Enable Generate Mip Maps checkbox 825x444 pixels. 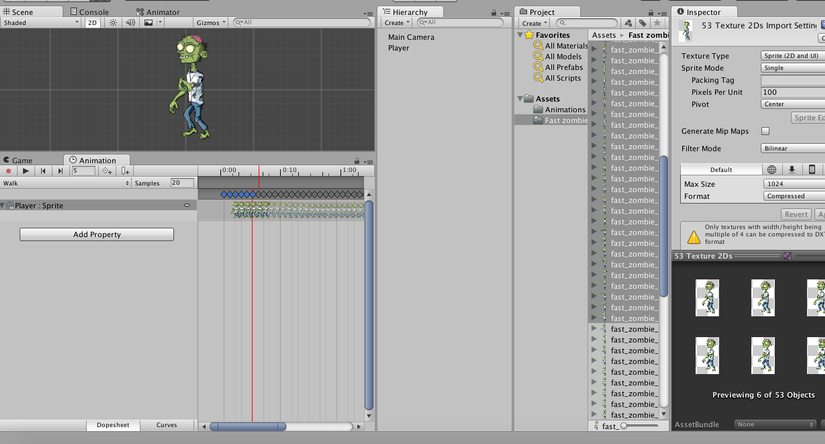(766, 131)
